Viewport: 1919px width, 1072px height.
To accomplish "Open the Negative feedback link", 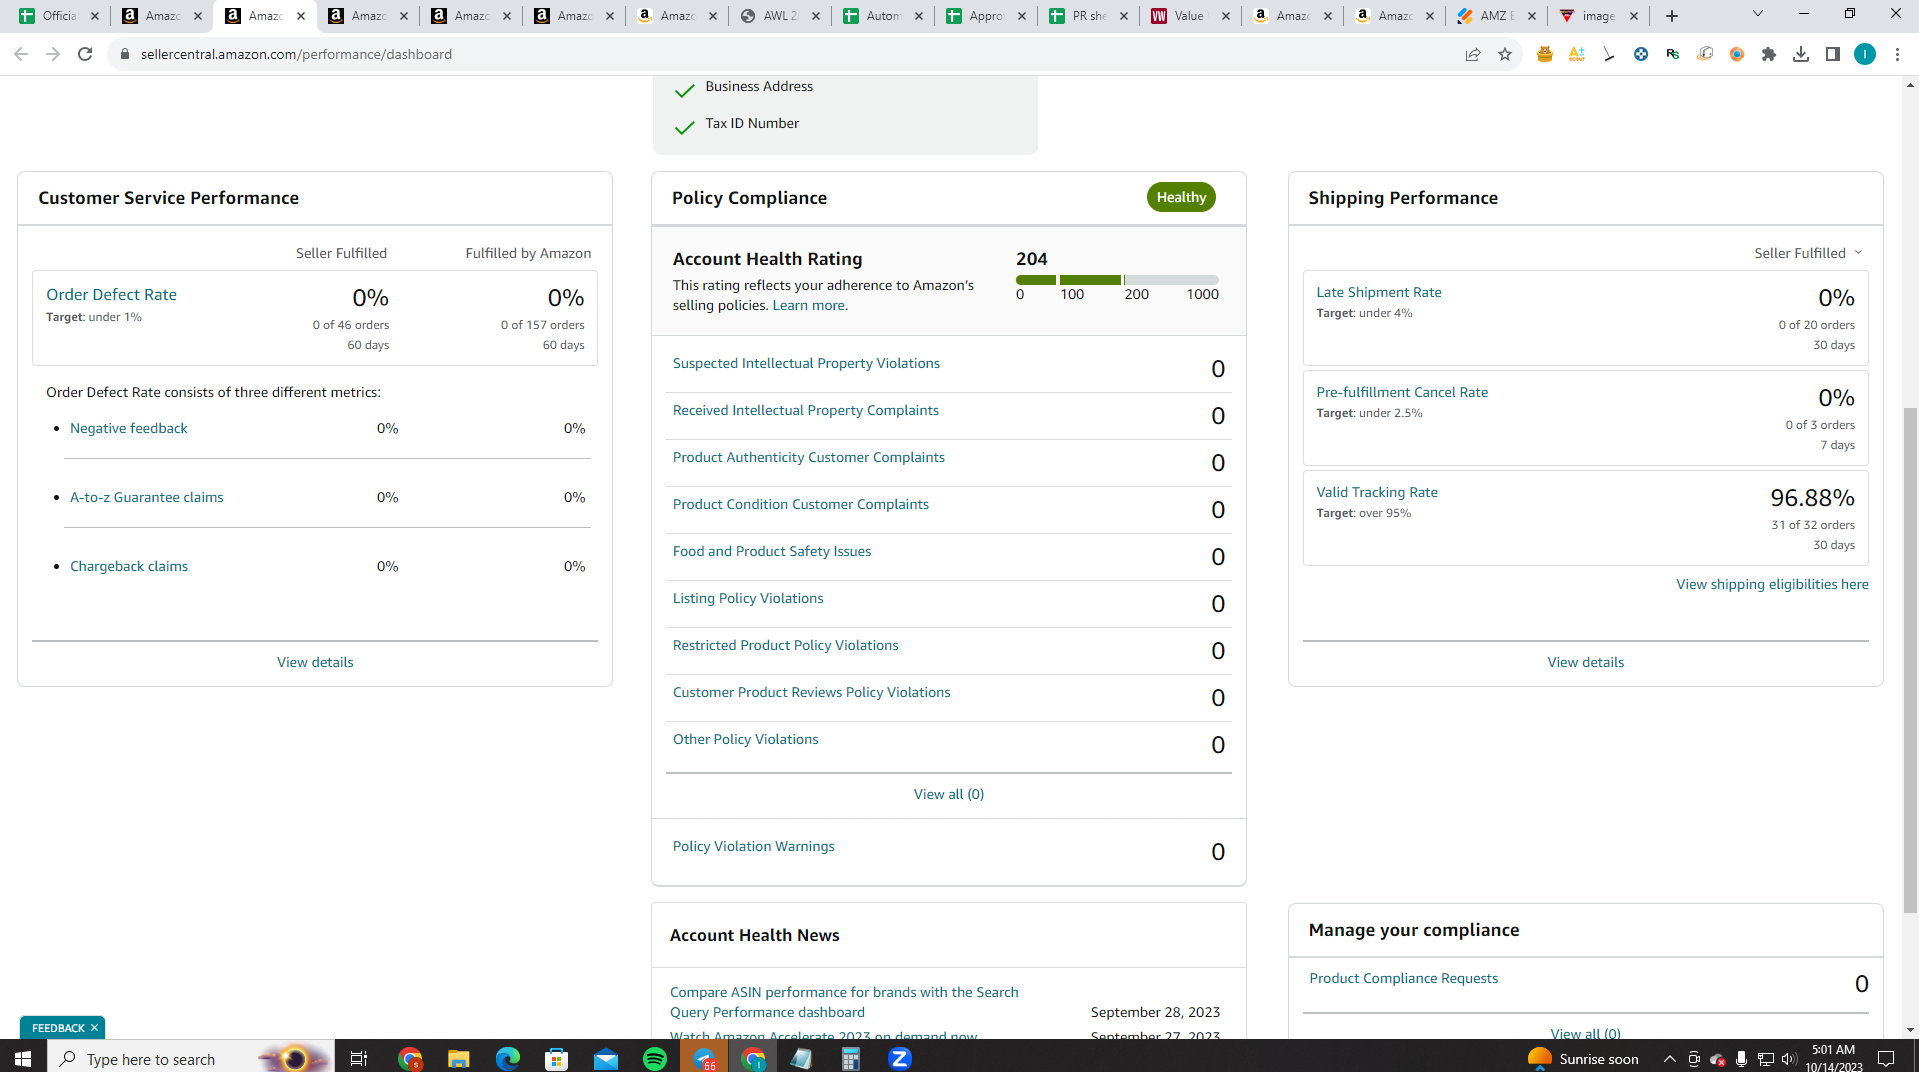I will (x=128, y=428).
